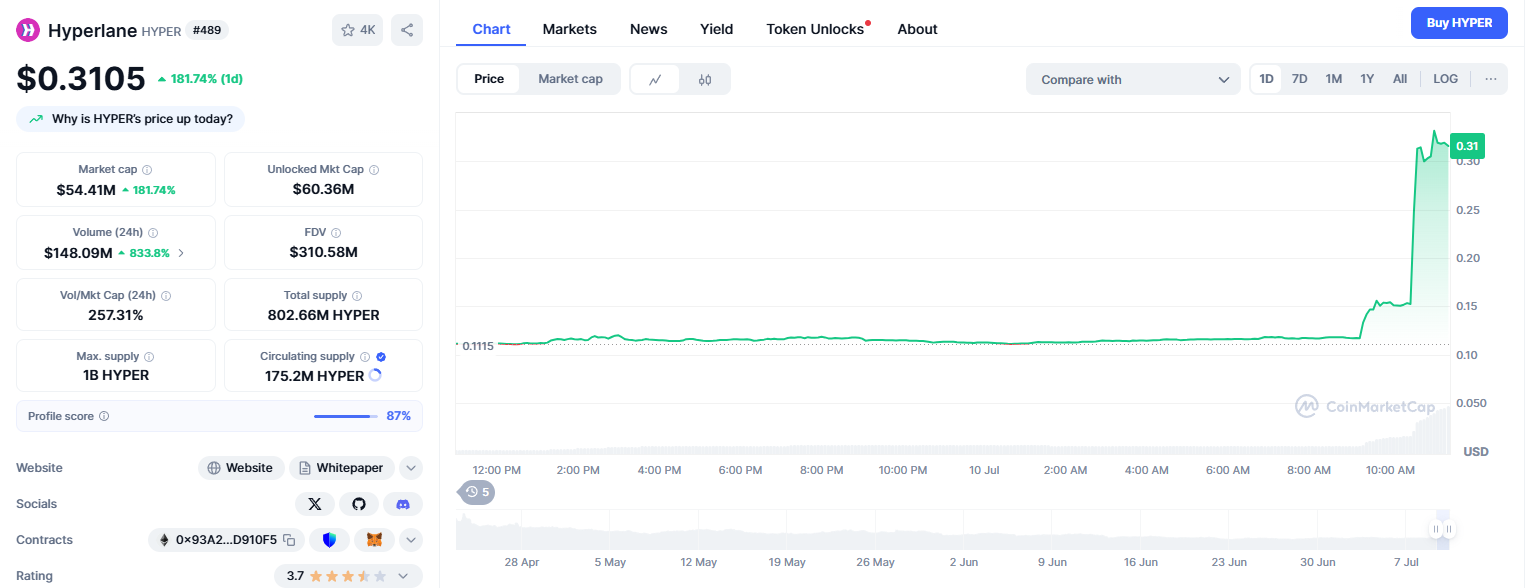The height and width of the screenshot is (588, 1525).
Task: Expand the Contracts chevron for more networks
Action: [410, 539]
